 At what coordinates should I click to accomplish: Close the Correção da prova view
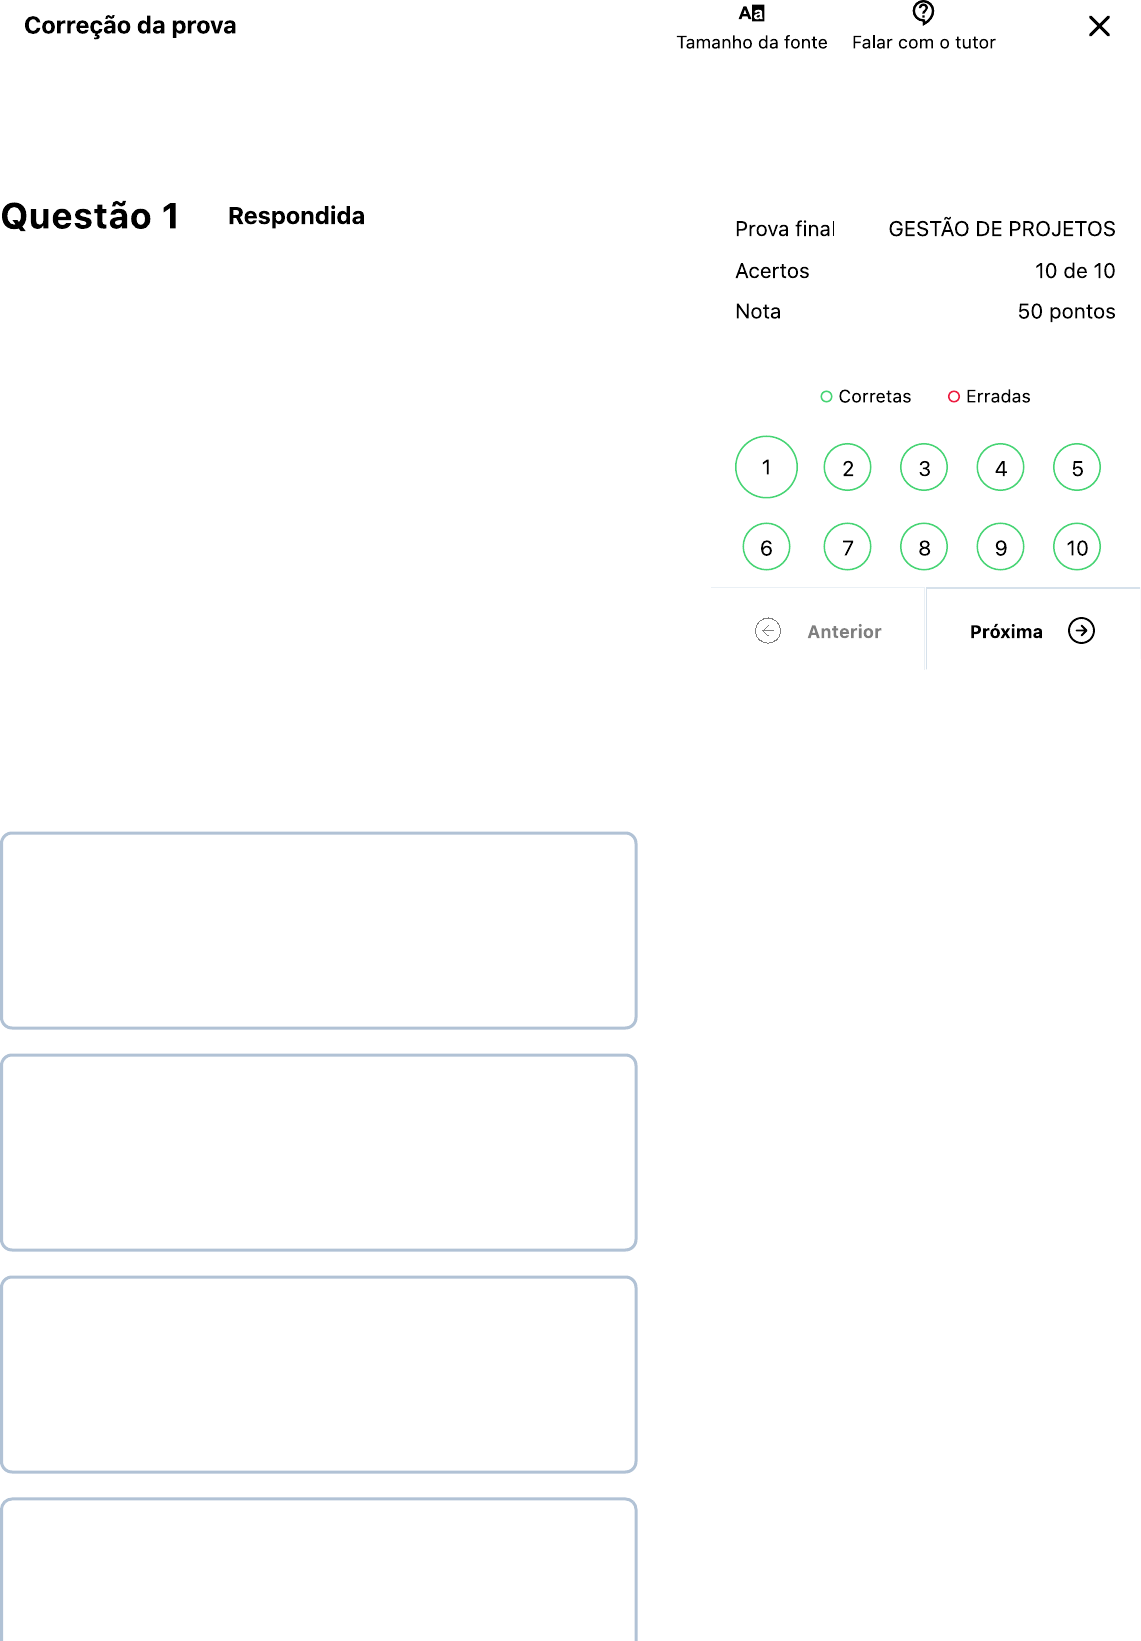[1099, 26]
